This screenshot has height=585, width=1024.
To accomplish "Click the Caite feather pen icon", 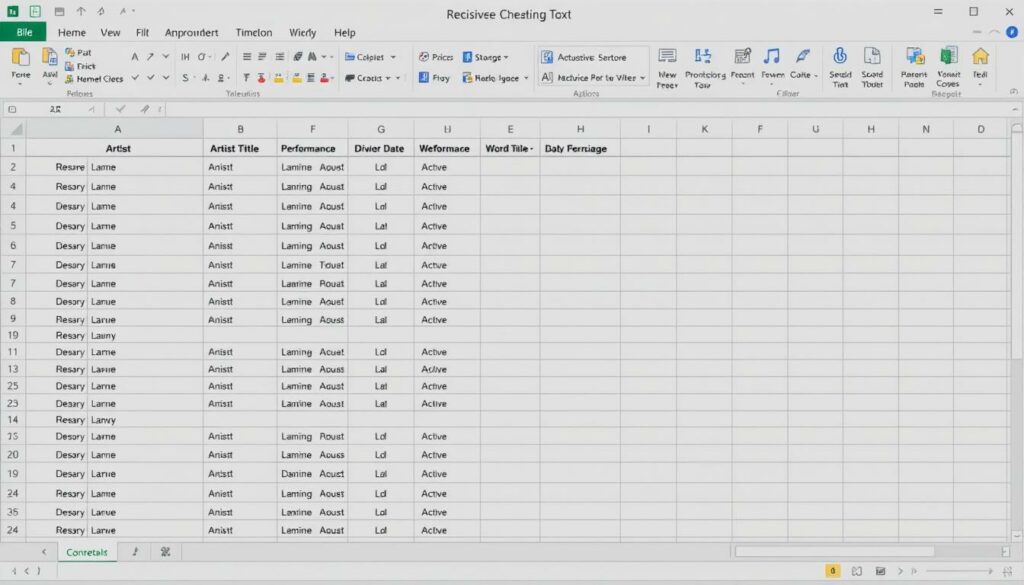I will [x=803, y=56].
